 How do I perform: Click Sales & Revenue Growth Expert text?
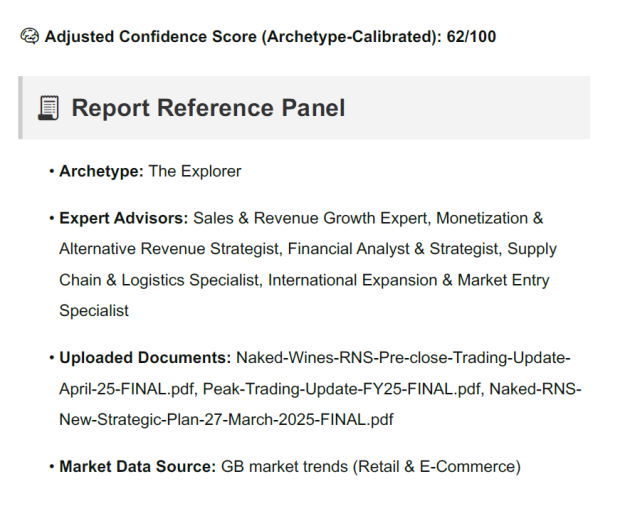(x=312, y=218)
